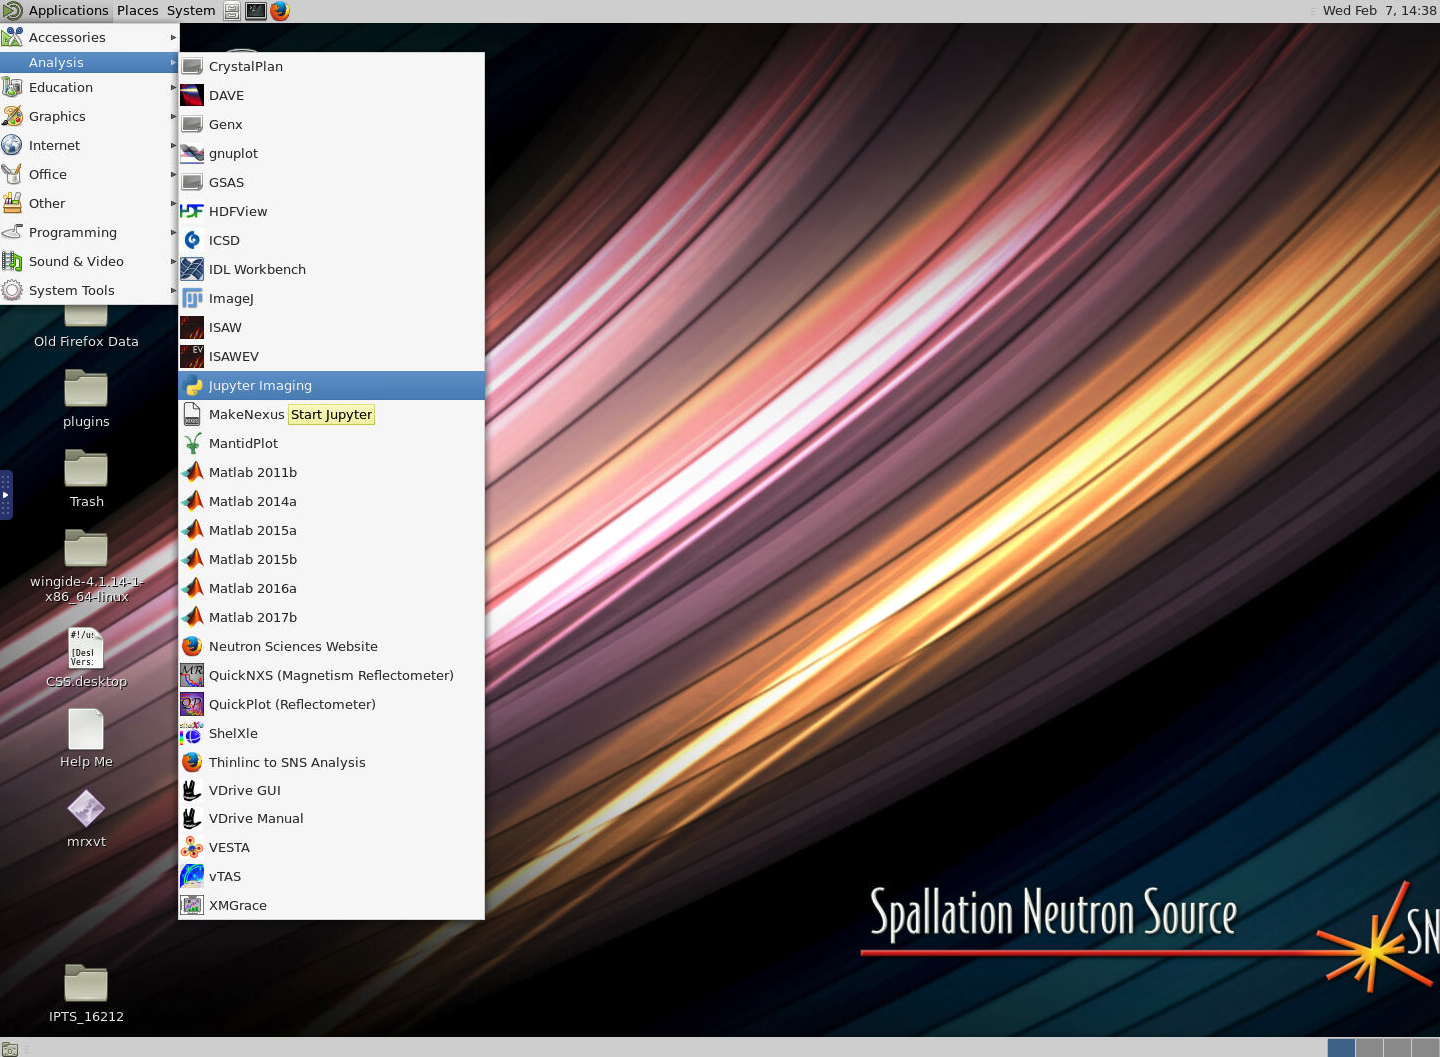
Task: Open the Old Firefox Data folder
Action: click(x=86, y=329)
